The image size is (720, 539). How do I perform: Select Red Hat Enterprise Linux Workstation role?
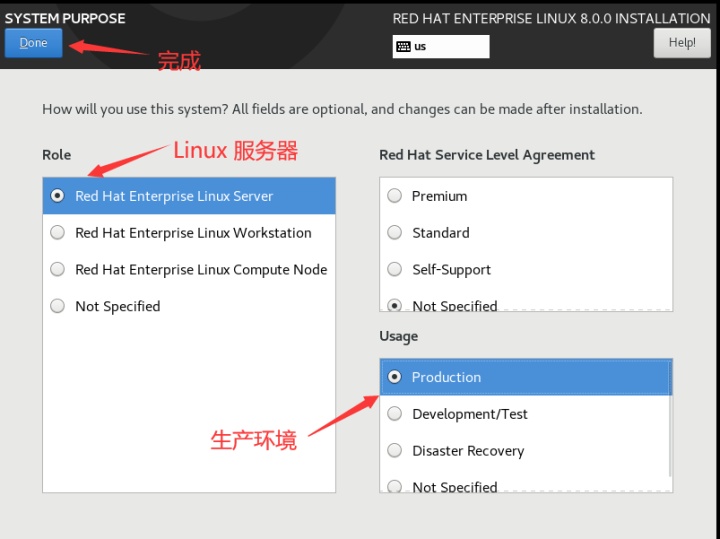point(189,233)
